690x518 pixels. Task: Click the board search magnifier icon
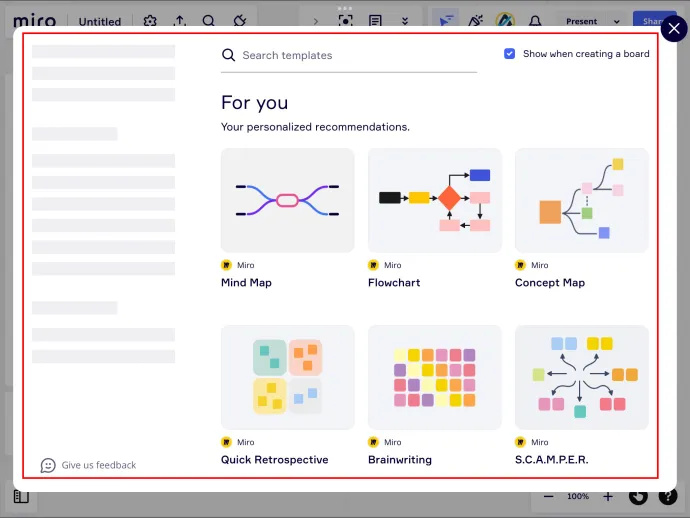point(209,21)
